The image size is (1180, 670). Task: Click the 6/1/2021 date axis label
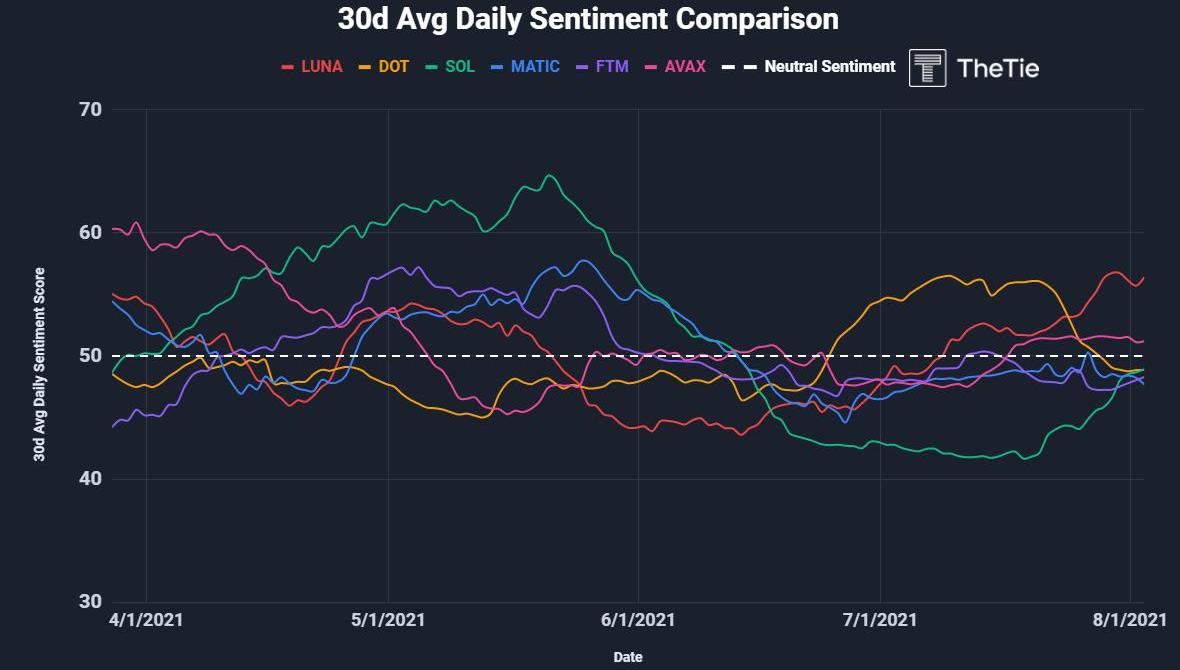point(638,620)
